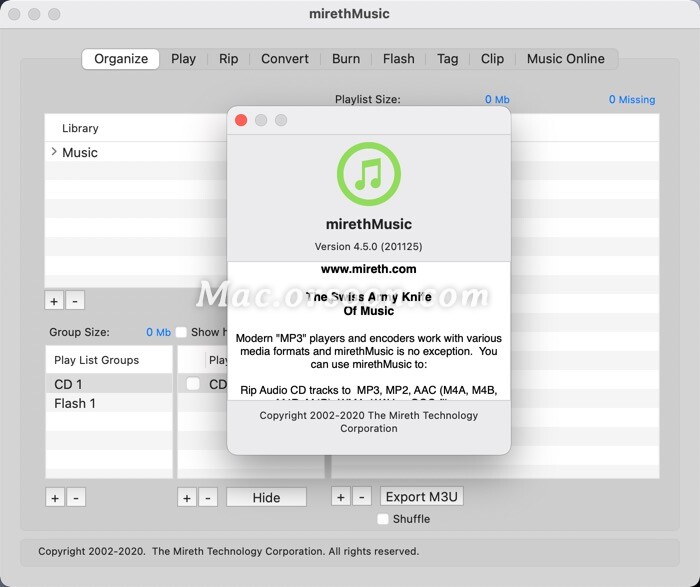Image resolution: width=700 pixels, height=587 pixels.
Task: Click minus button under Library list
Action: click(76, 300)
